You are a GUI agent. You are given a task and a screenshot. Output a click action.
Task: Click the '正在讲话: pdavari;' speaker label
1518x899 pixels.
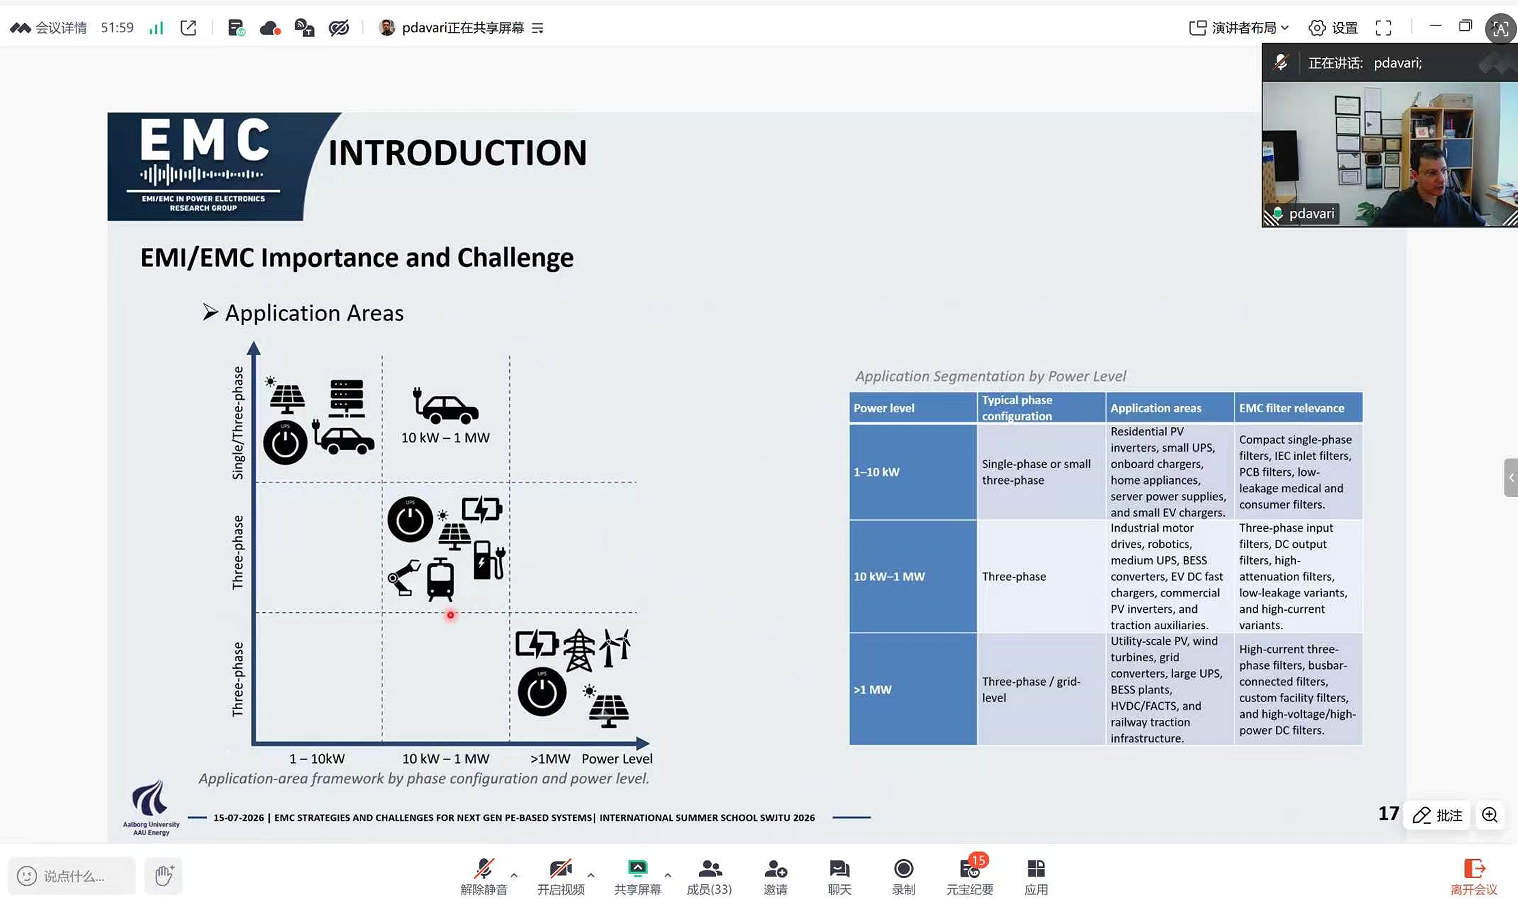click(x=1365, y=63)
